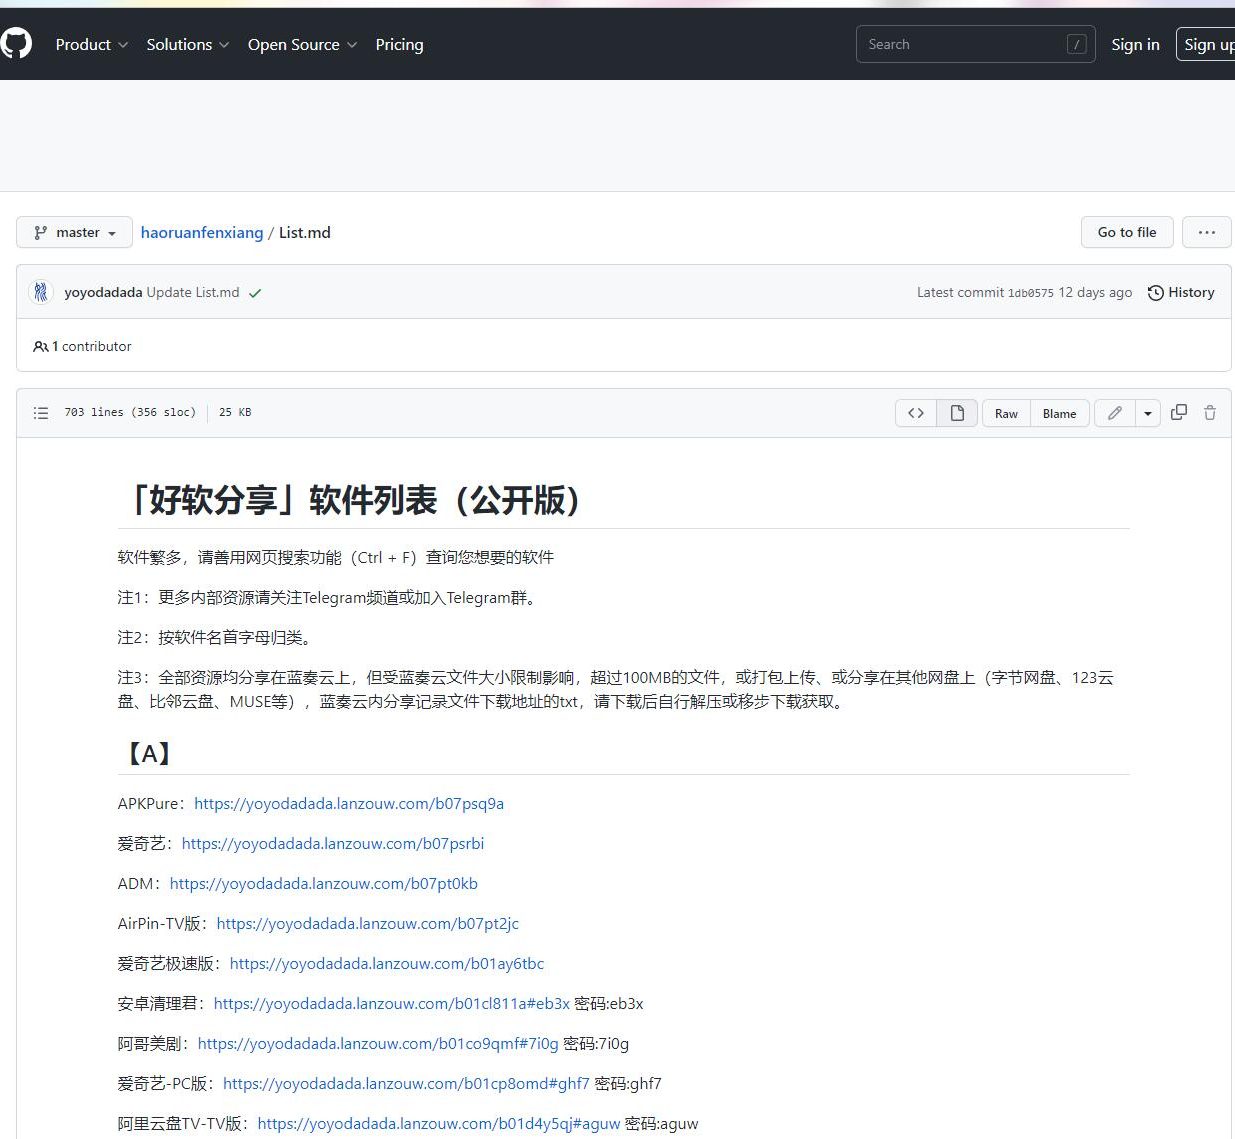This screenshot has width=1235, height=1139.
Task: Click the GitHub logo icon
Action: [16, 44]
